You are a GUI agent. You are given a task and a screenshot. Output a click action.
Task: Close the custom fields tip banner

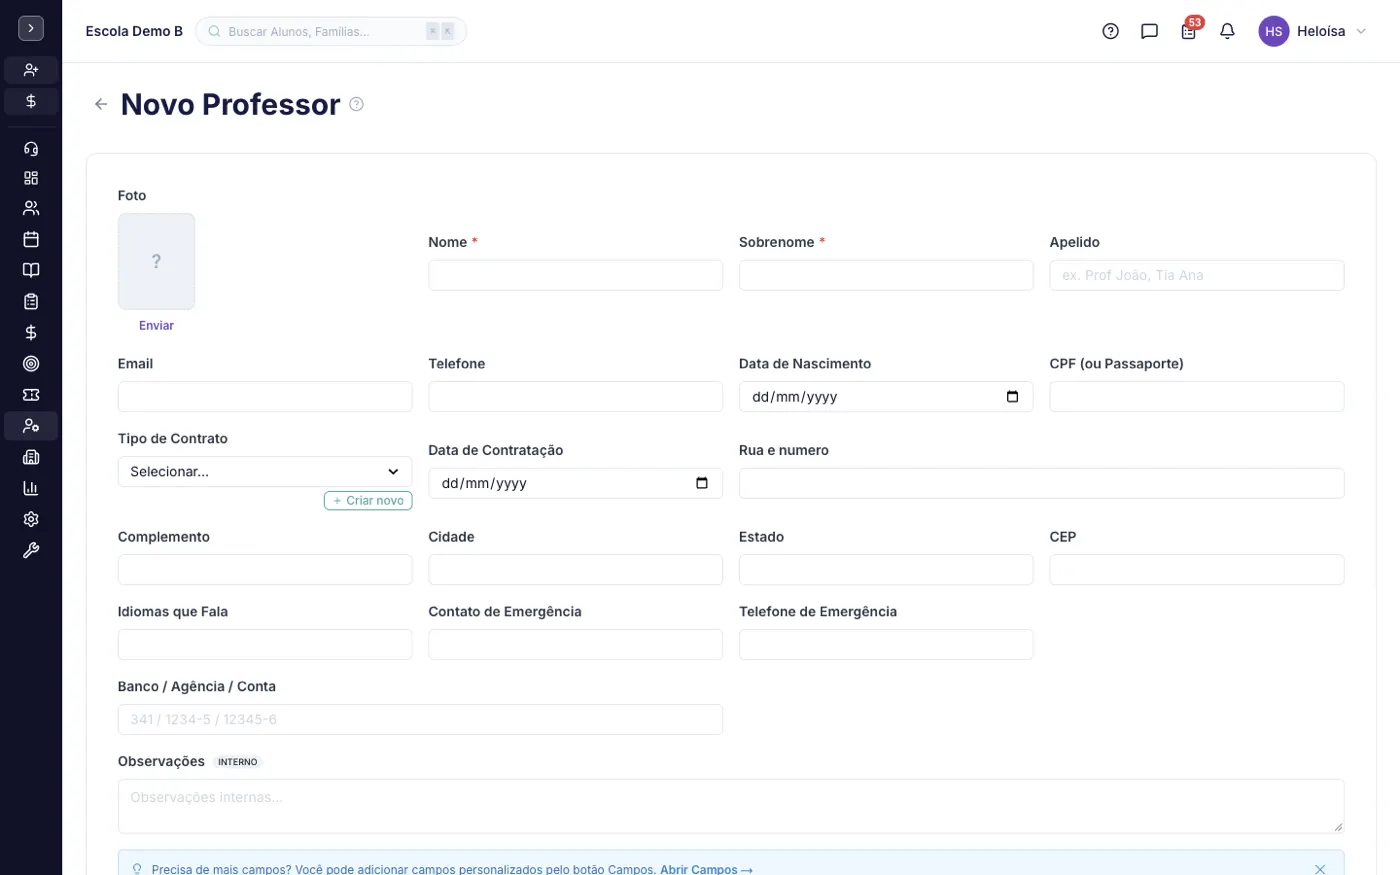coord(1320,869)
